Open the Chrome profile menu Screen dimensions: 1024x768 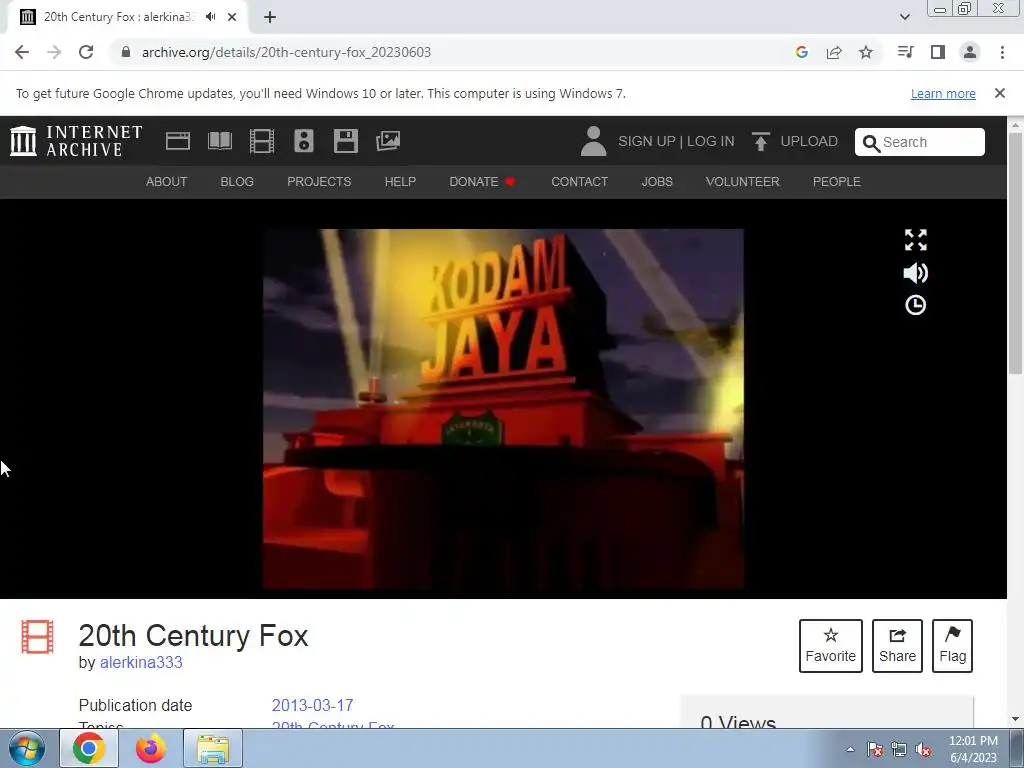970,52
